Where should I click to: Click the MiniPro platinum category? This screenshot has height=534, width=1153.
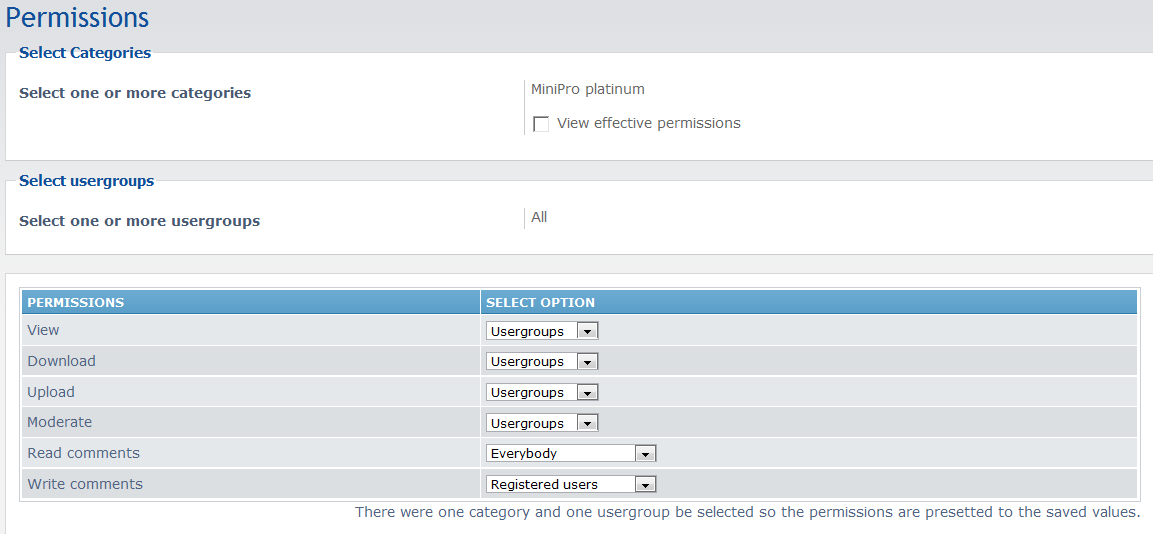(588, 89)
